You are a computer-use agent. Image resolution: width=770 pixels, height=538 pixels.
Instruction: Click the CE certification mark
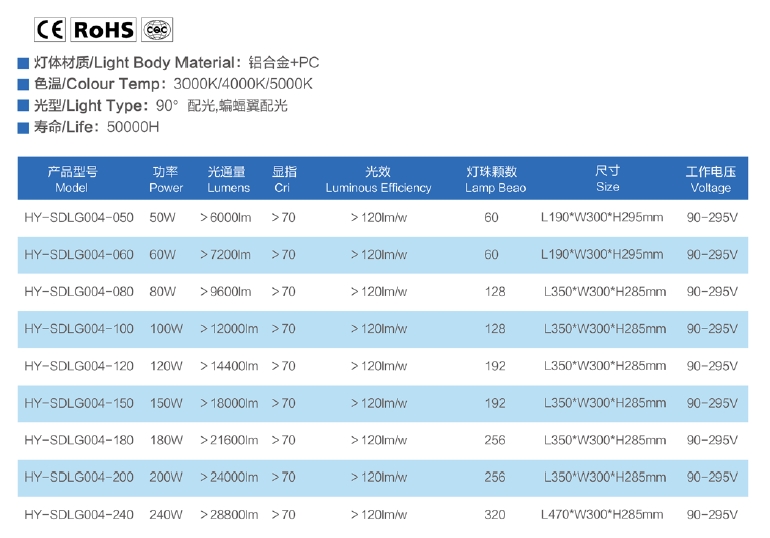pos(50,30)
